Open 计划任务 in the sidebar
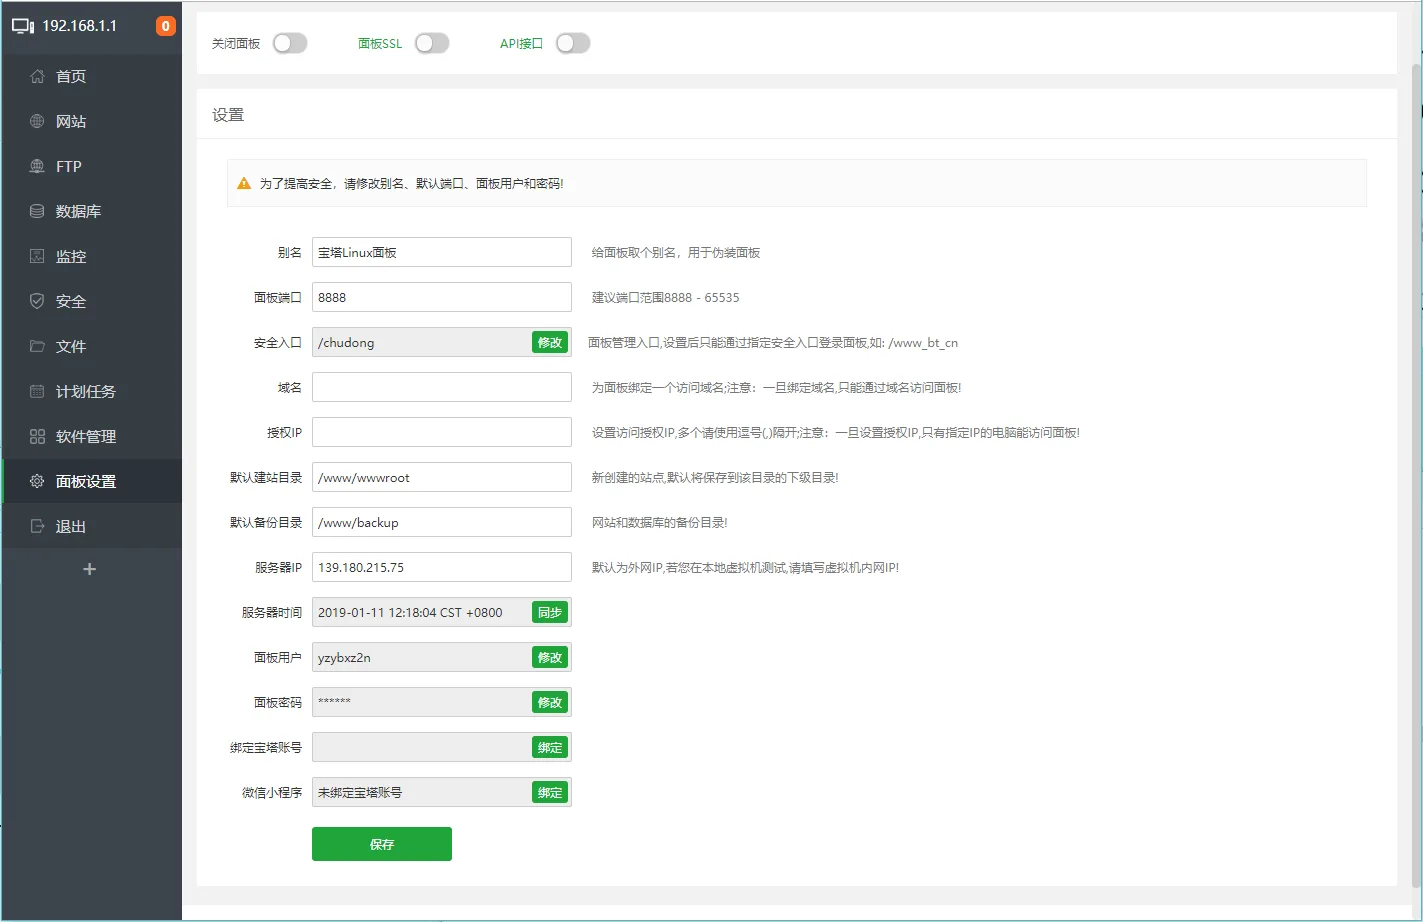 coord(91,391)
